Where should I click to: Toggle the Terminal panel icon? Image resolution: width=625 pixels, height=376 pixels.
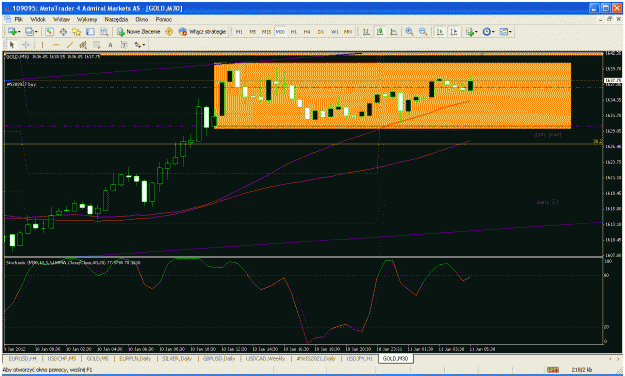coord(90,31)
